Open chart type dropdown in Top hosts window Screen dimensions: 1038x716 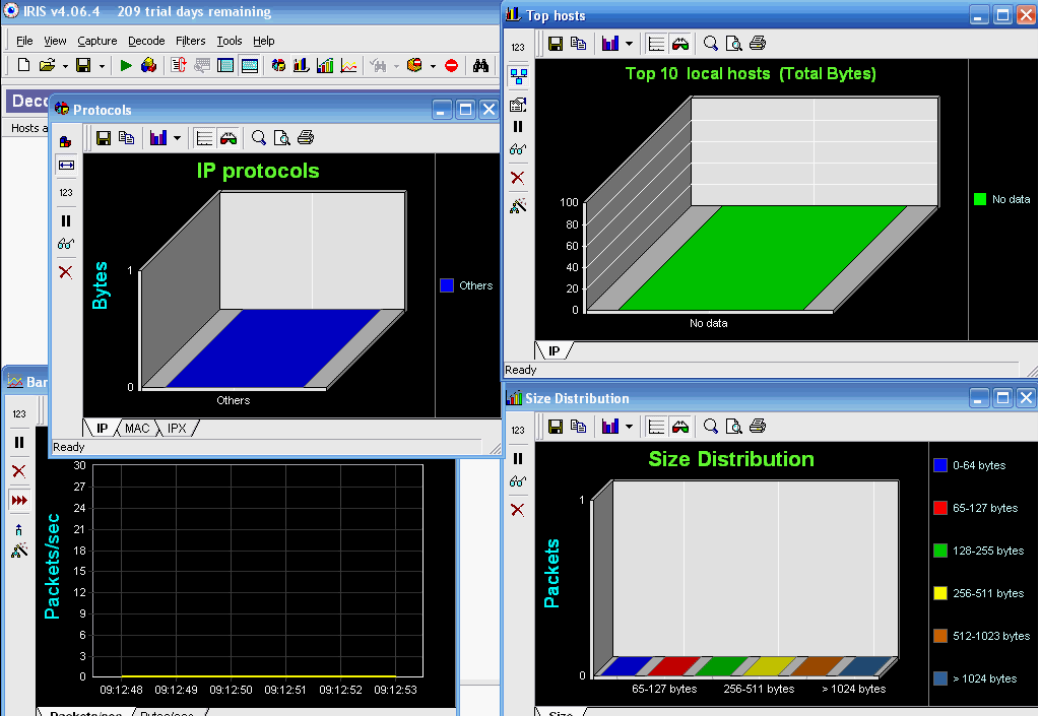pyautogui.click(x=629, y=44)
